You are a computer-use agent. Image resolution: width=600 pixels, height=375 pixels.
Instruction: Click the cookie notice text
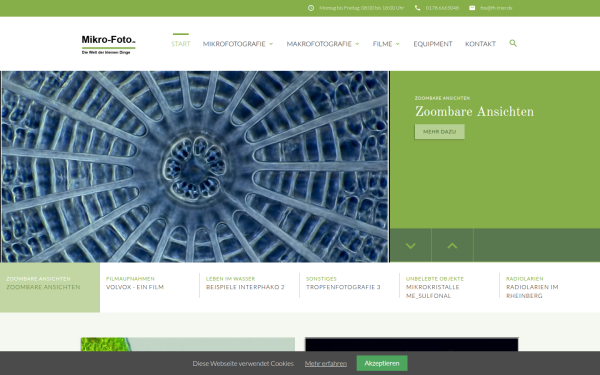pos(243,364)
